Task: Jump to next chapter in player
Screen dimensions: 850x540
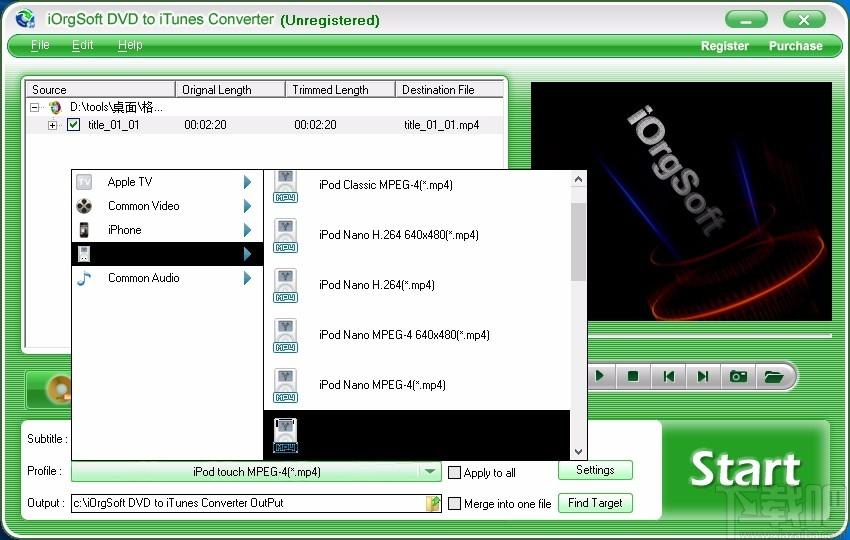Action: coord(703,376)
